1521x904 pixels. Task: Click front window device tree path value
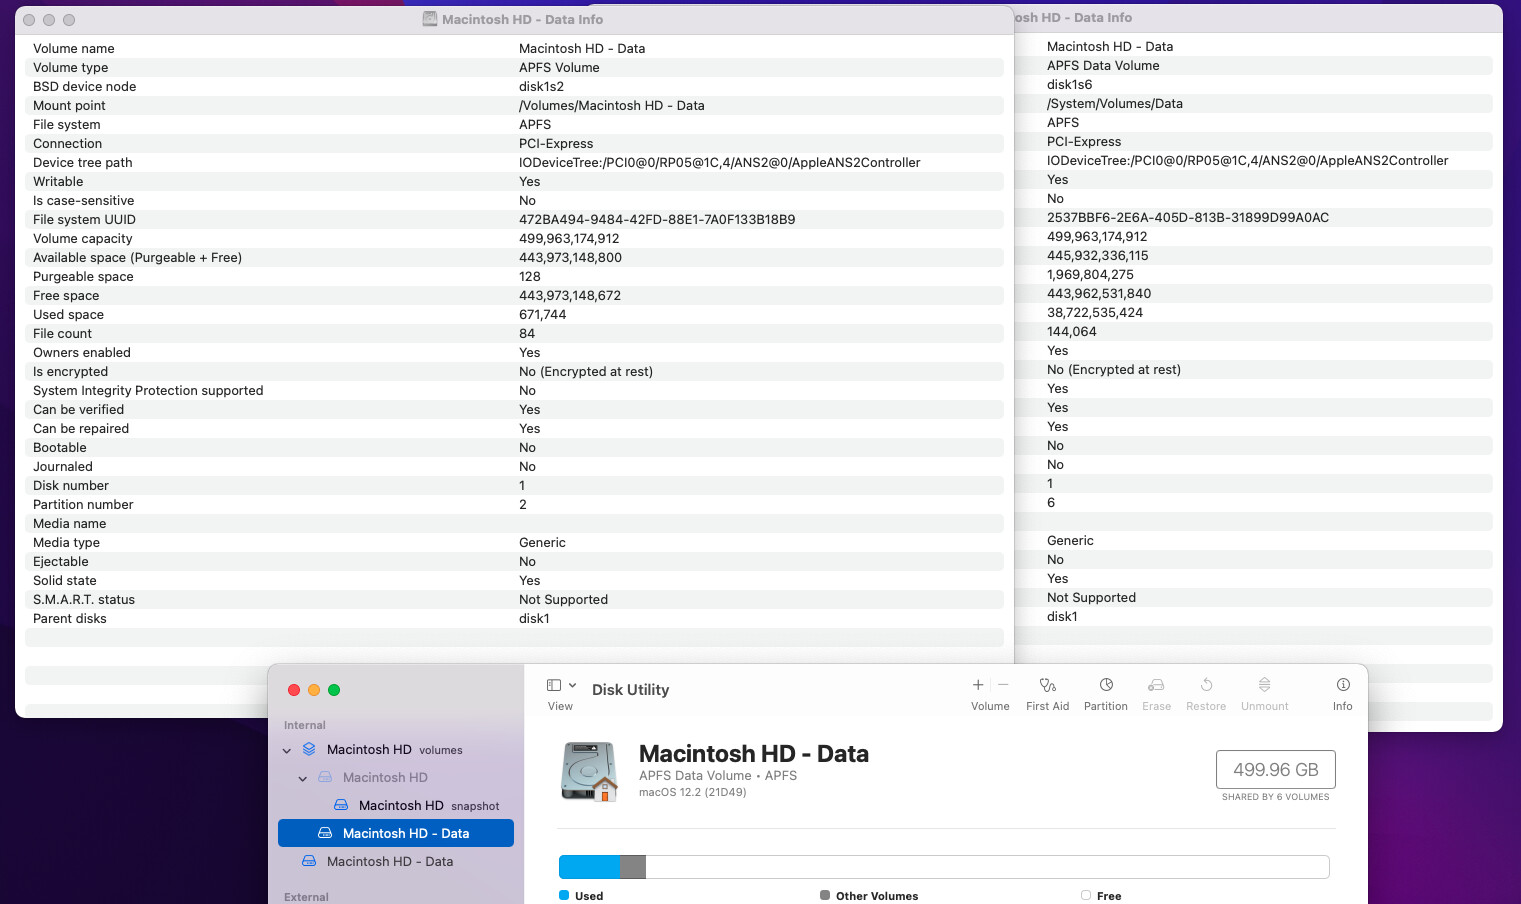click(x=719, y=162)
